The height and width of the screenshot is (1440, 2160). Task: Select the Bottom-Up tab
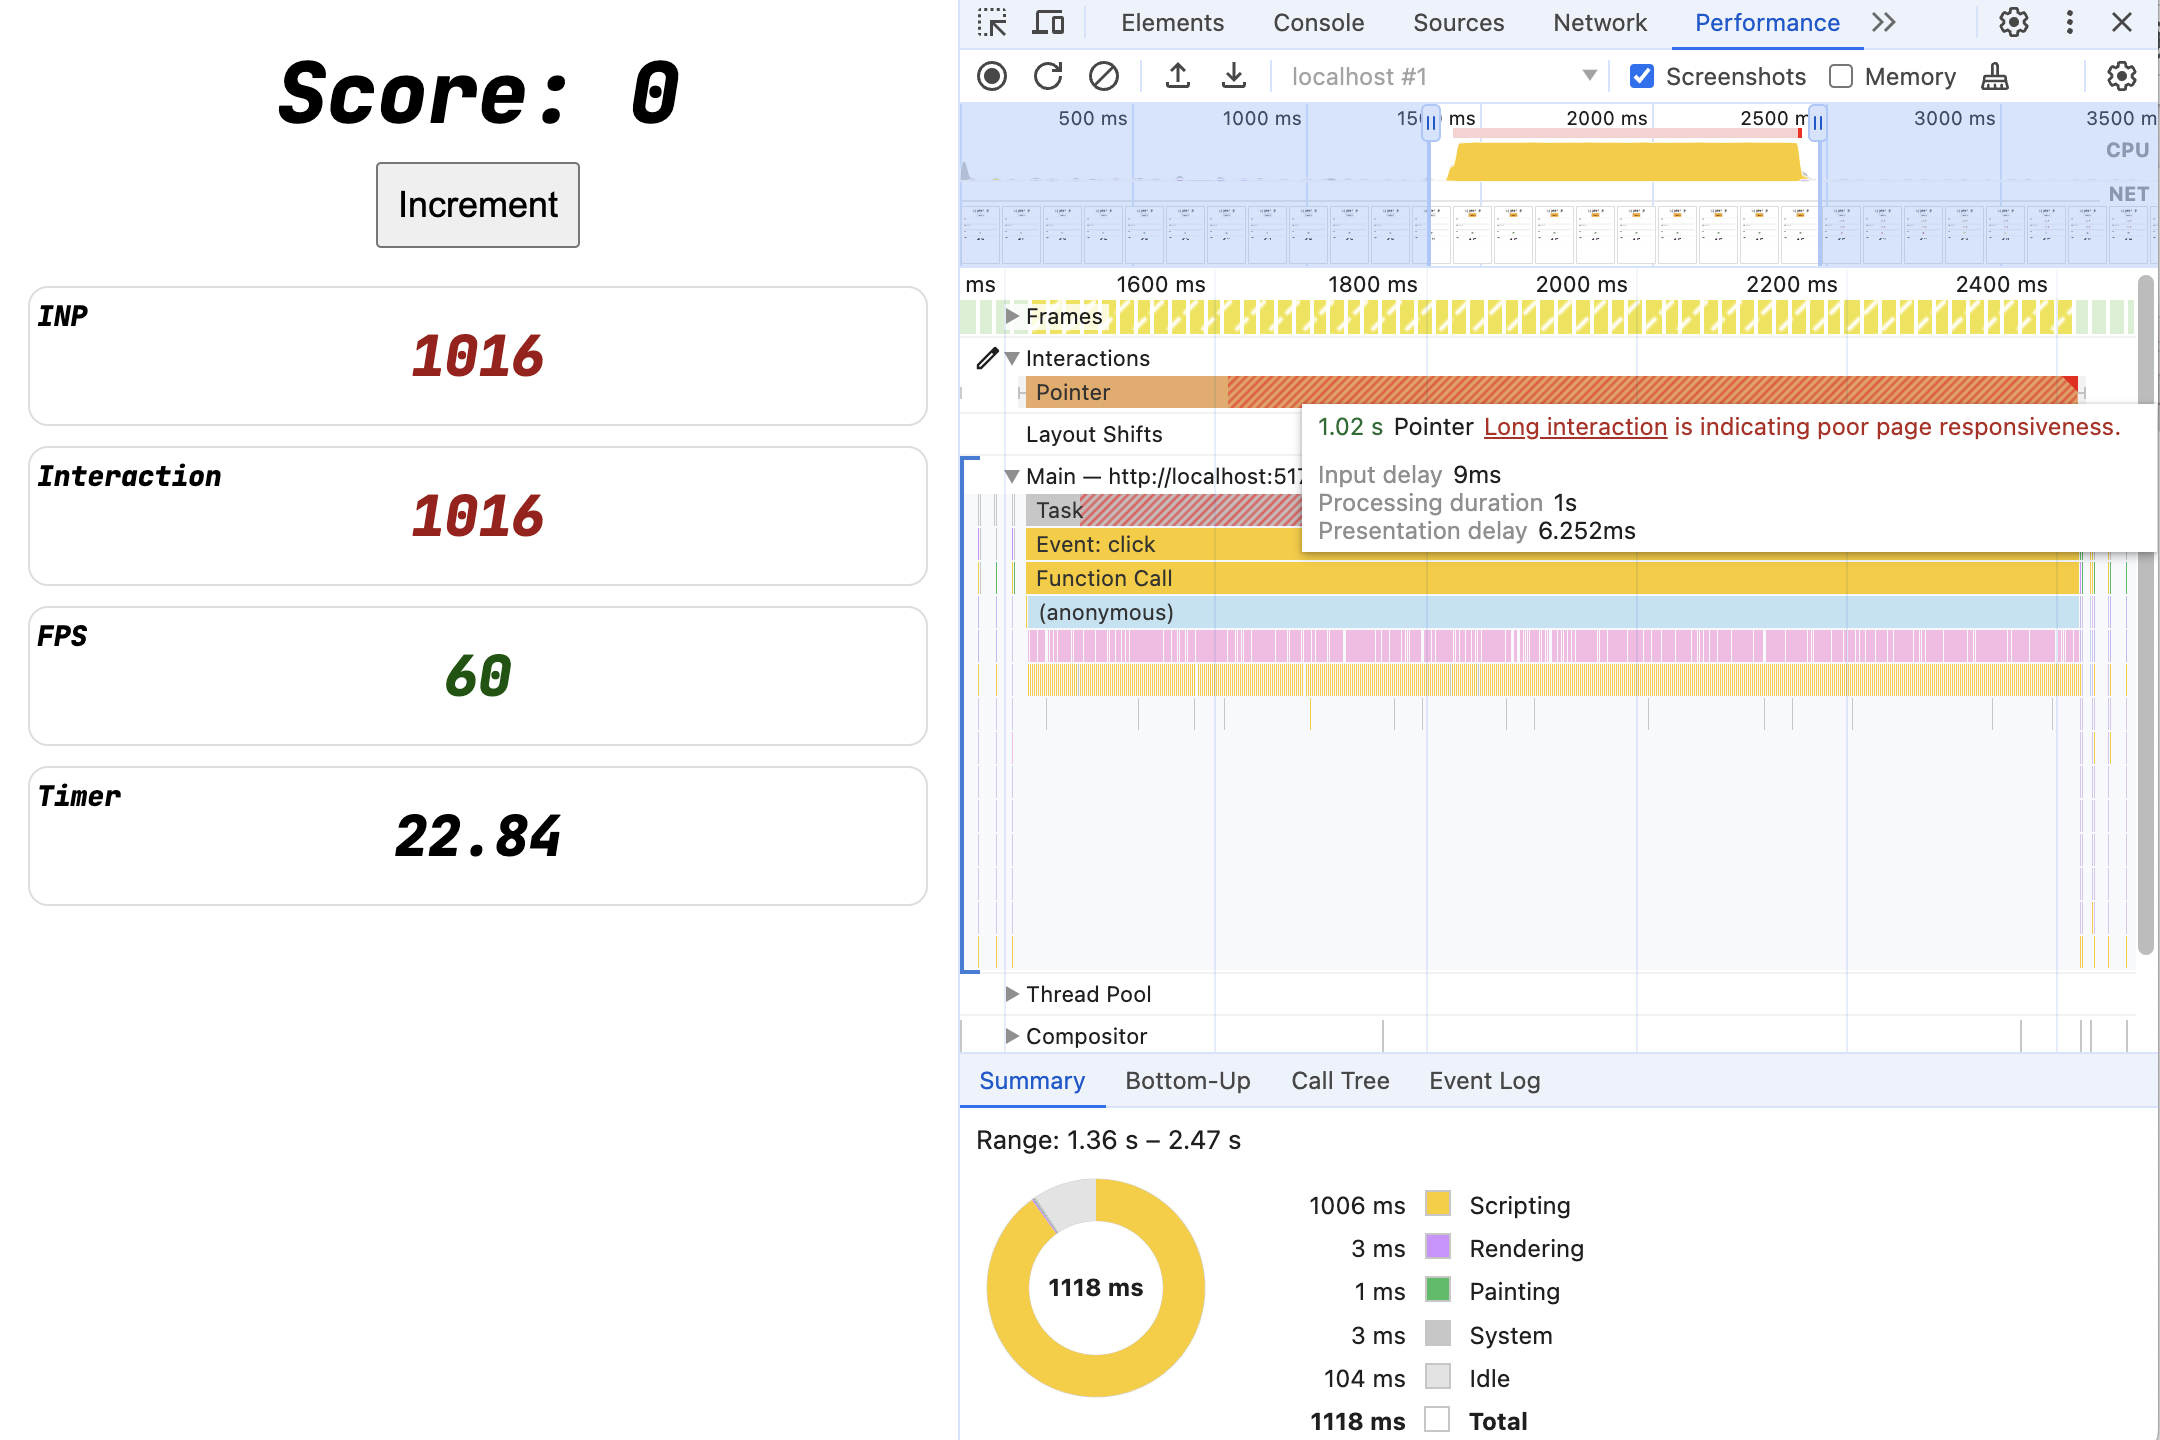click(x=1188, y=1080)
